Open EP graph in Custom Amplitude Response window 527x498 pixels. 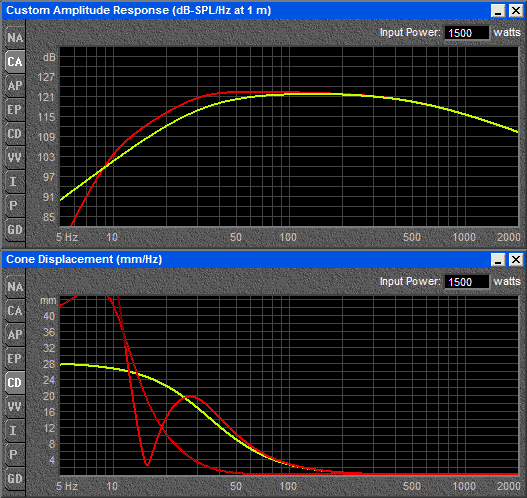(15, 110)
